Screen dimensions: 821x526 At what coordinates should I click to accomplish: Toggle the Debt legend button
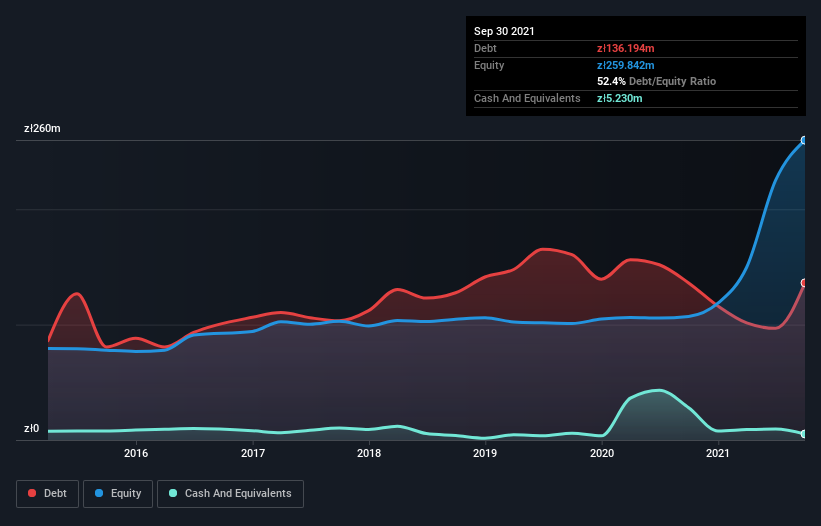(x=48, y=494)
